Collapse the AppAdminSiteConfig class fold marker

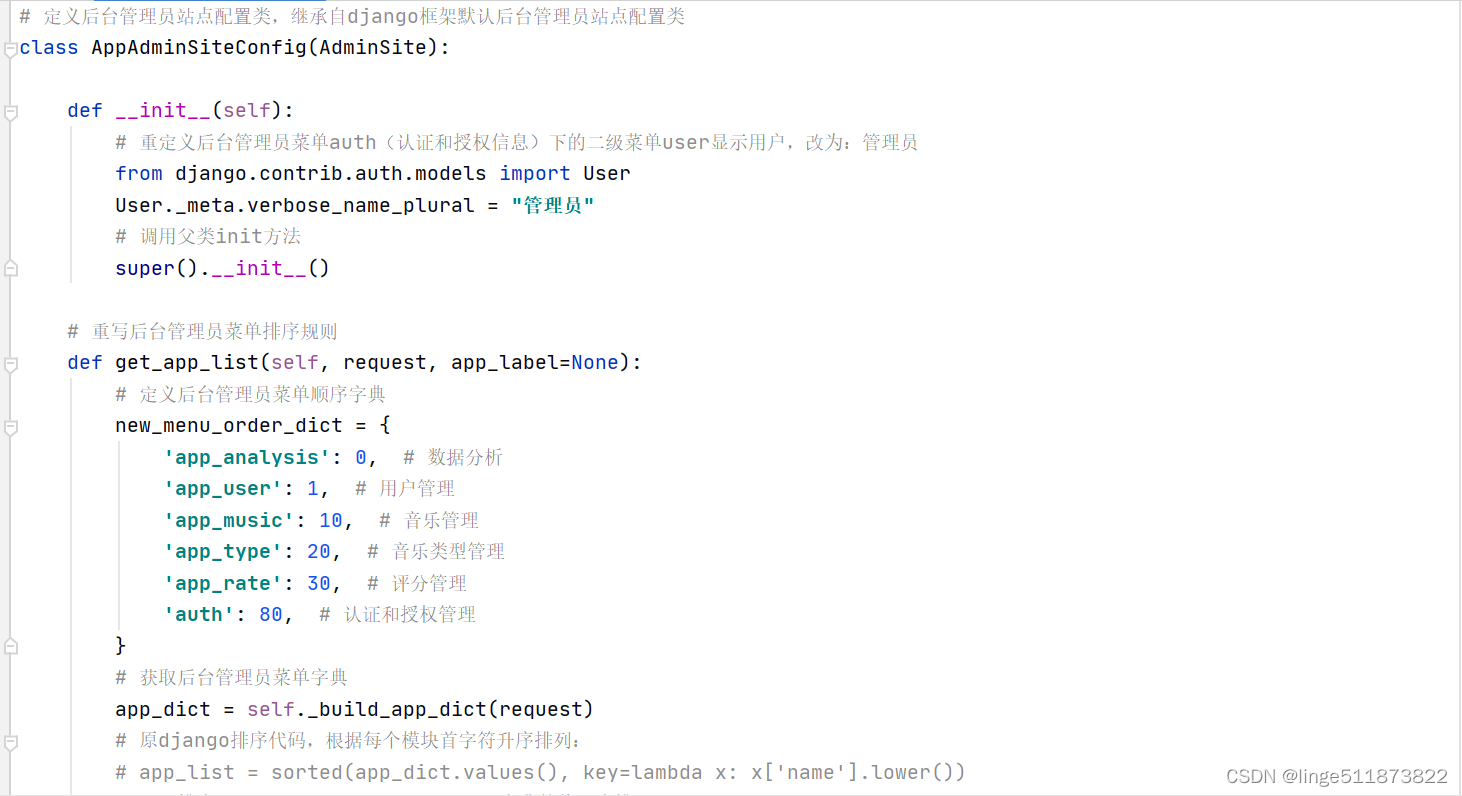11,51
